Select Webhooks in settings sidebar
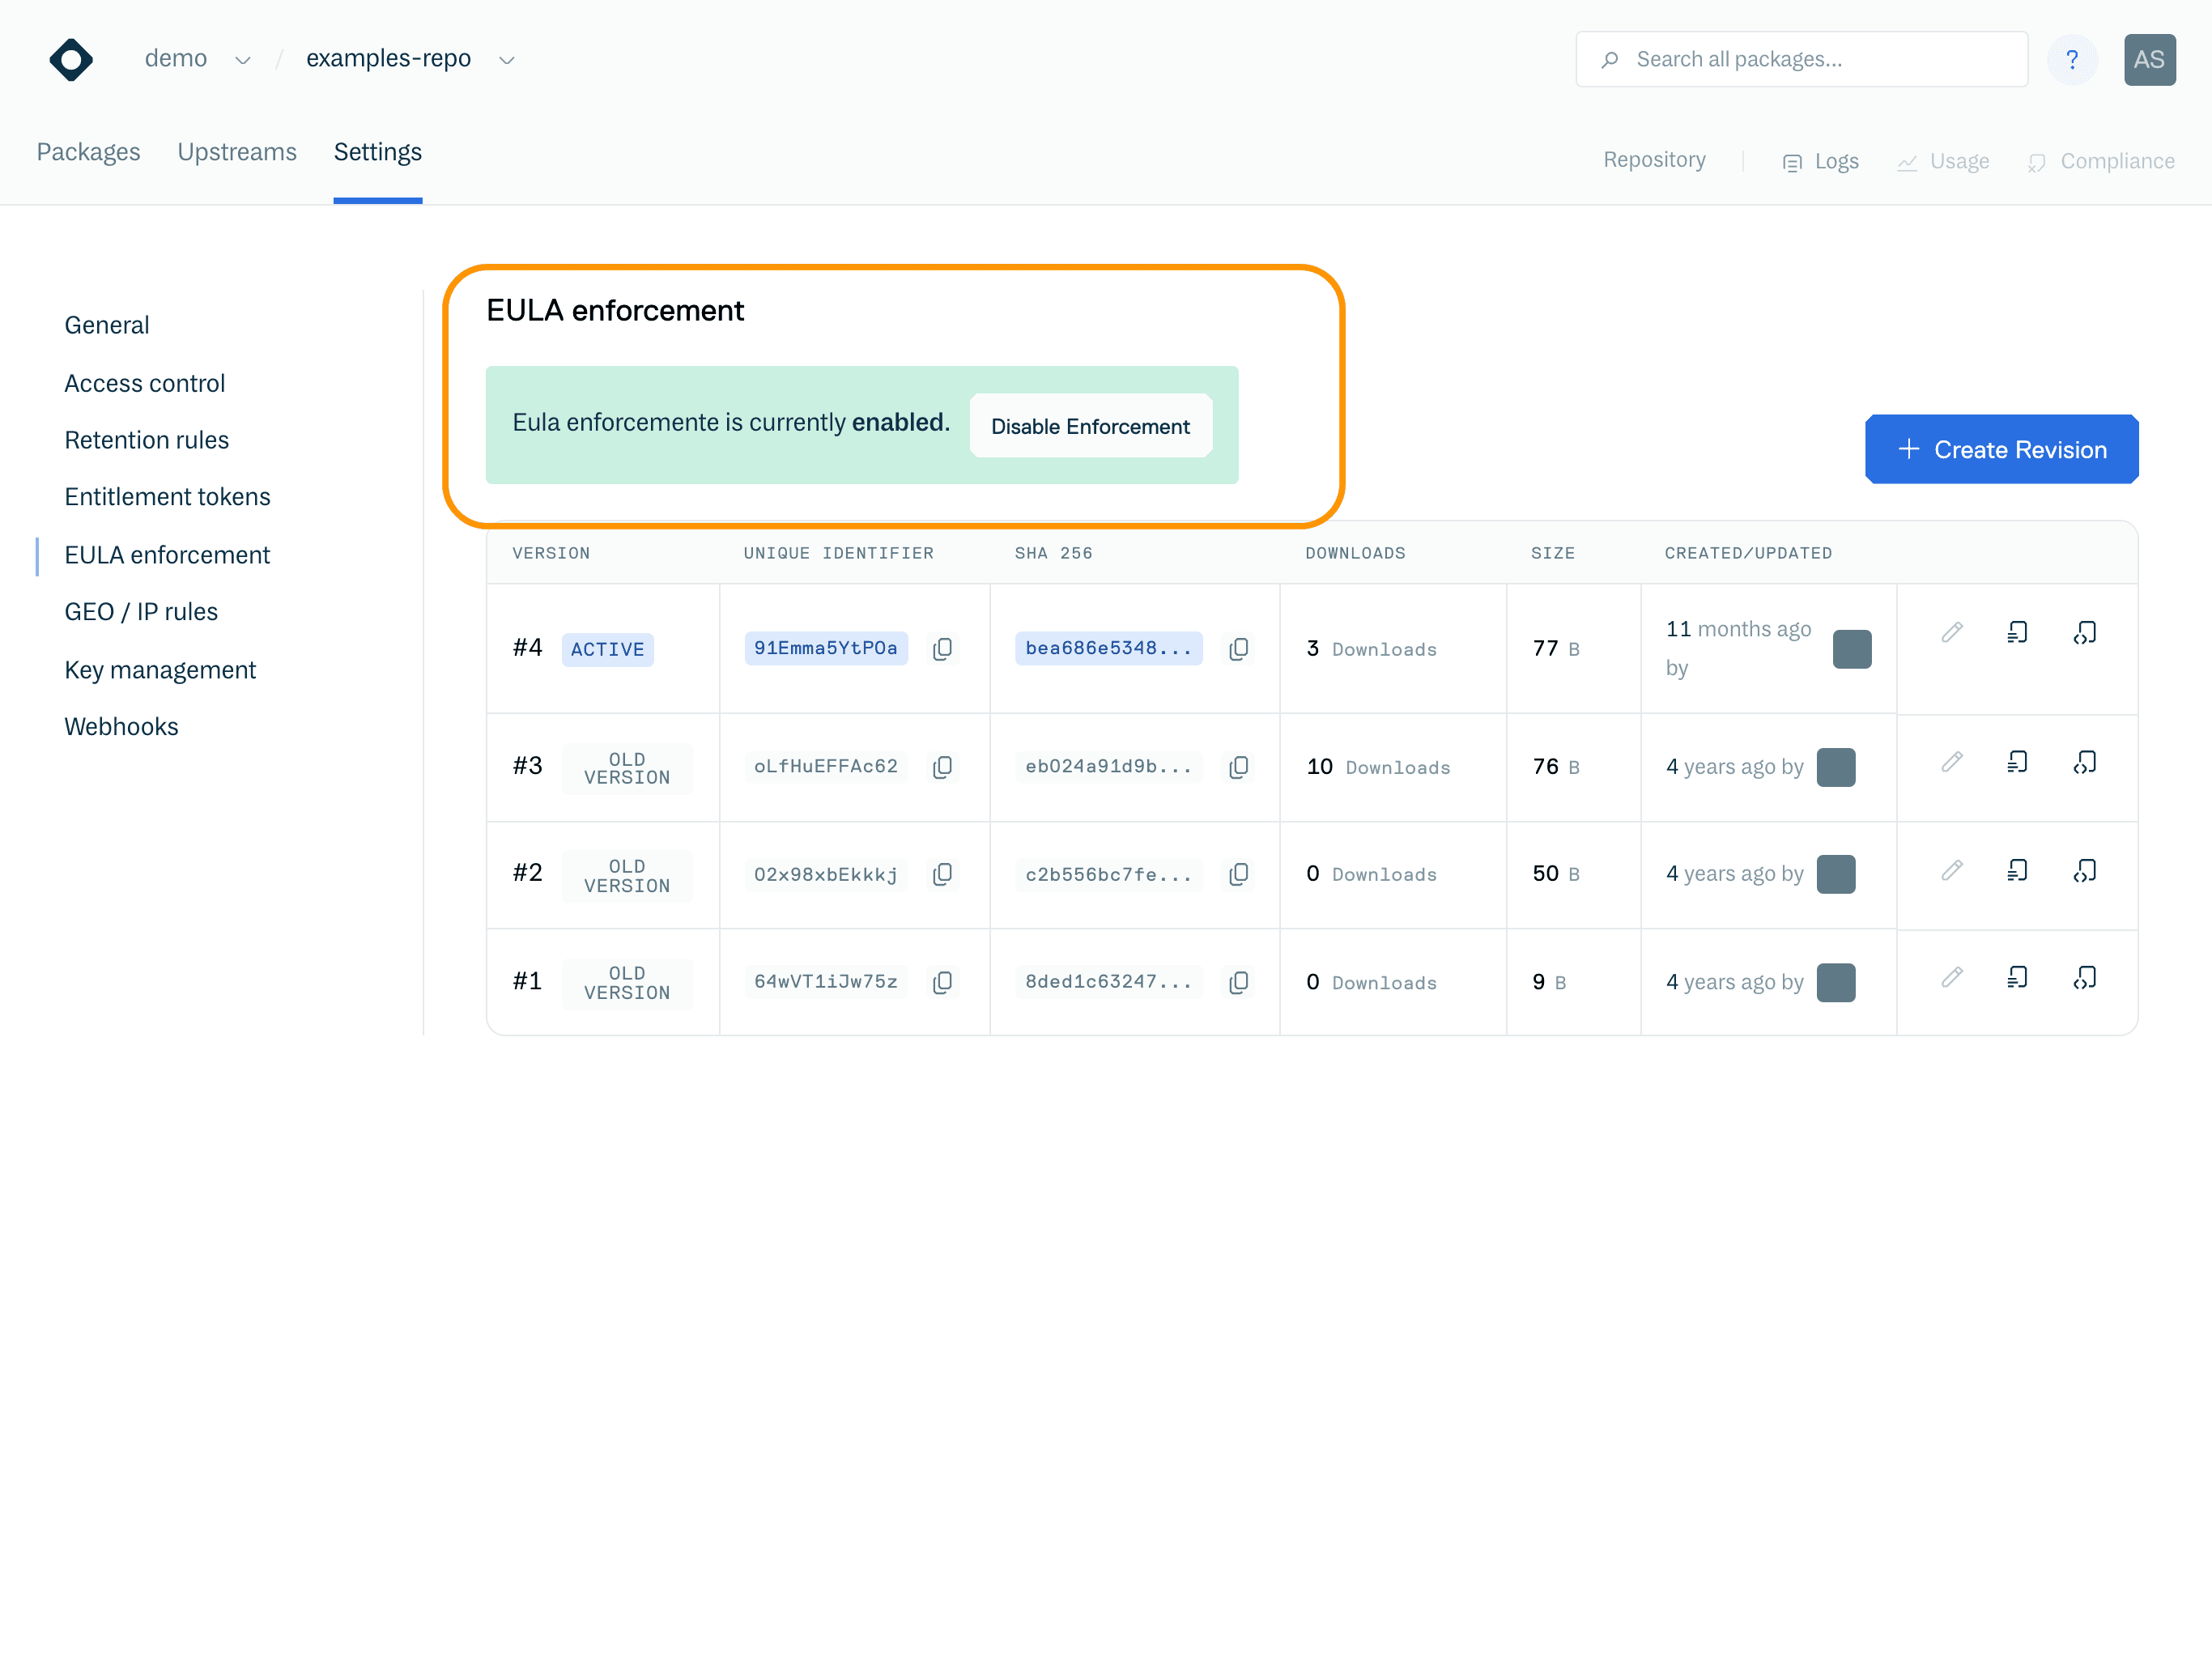 [121, 726]
